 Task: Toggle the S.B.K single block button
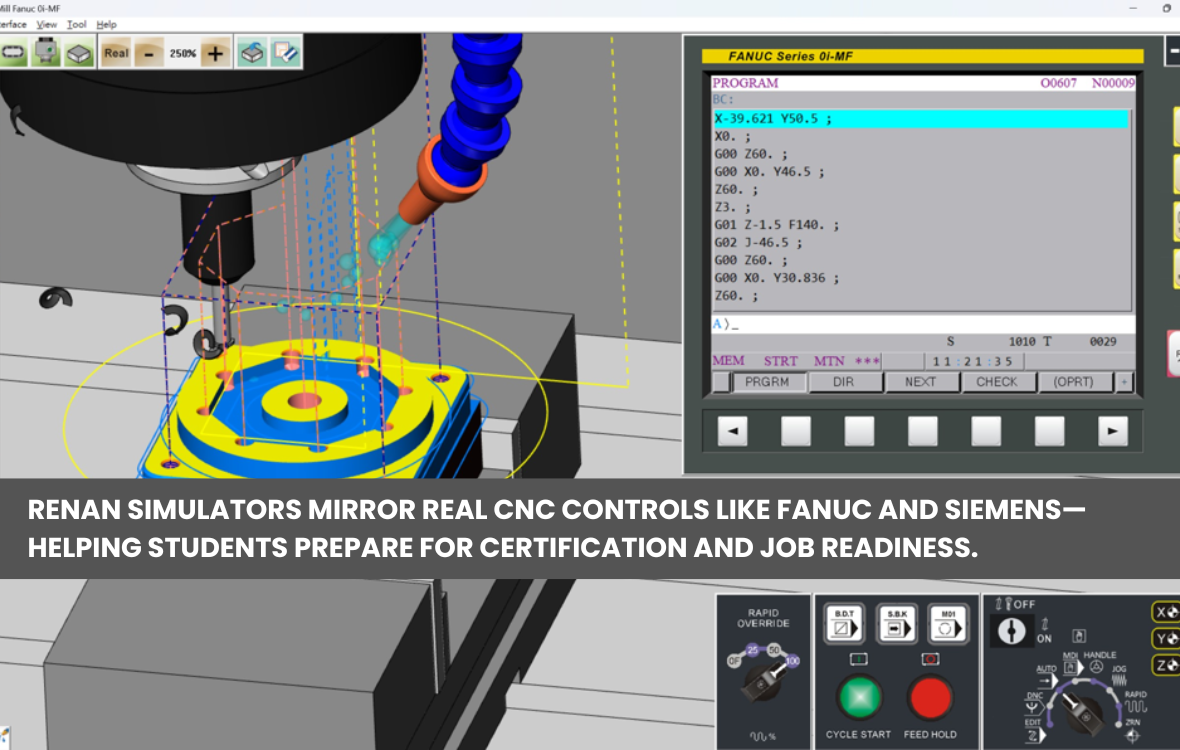[x=896, y=624]
